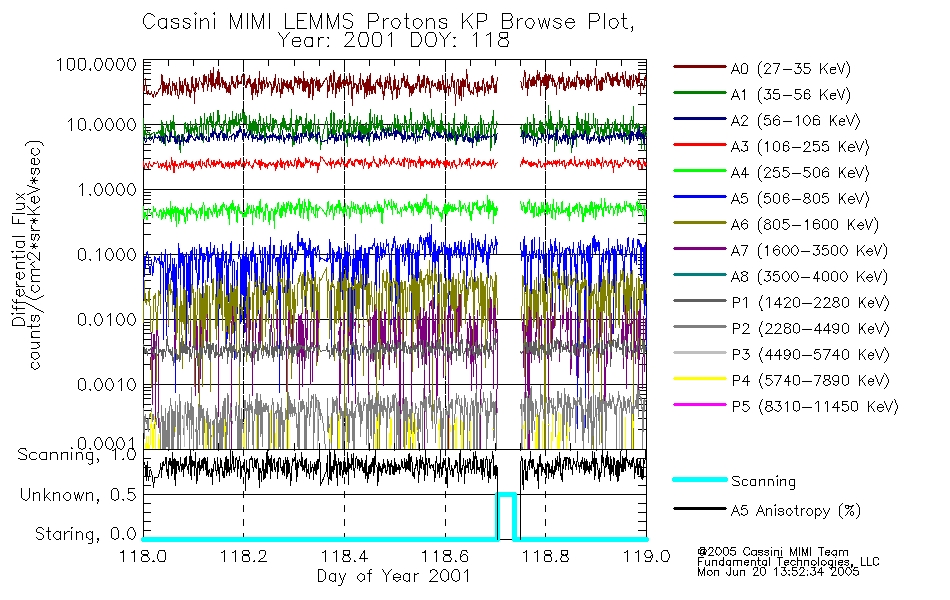950x600 pixels.
Task: Click the A8 (3500-4000 KeV) legend label
Action: 809,277
